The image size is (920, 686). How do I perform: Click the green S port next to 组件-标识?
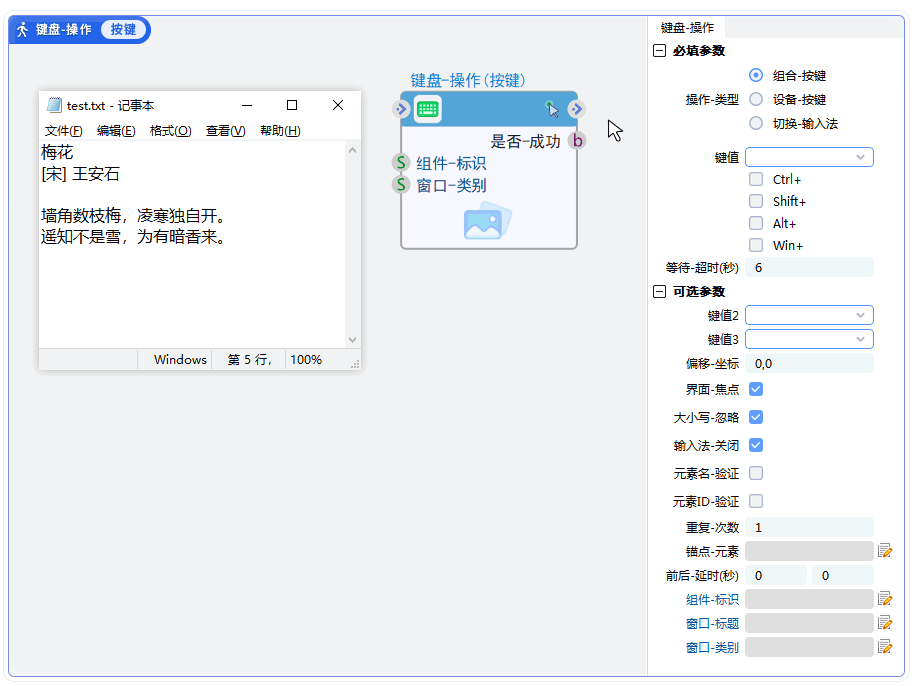401,163
